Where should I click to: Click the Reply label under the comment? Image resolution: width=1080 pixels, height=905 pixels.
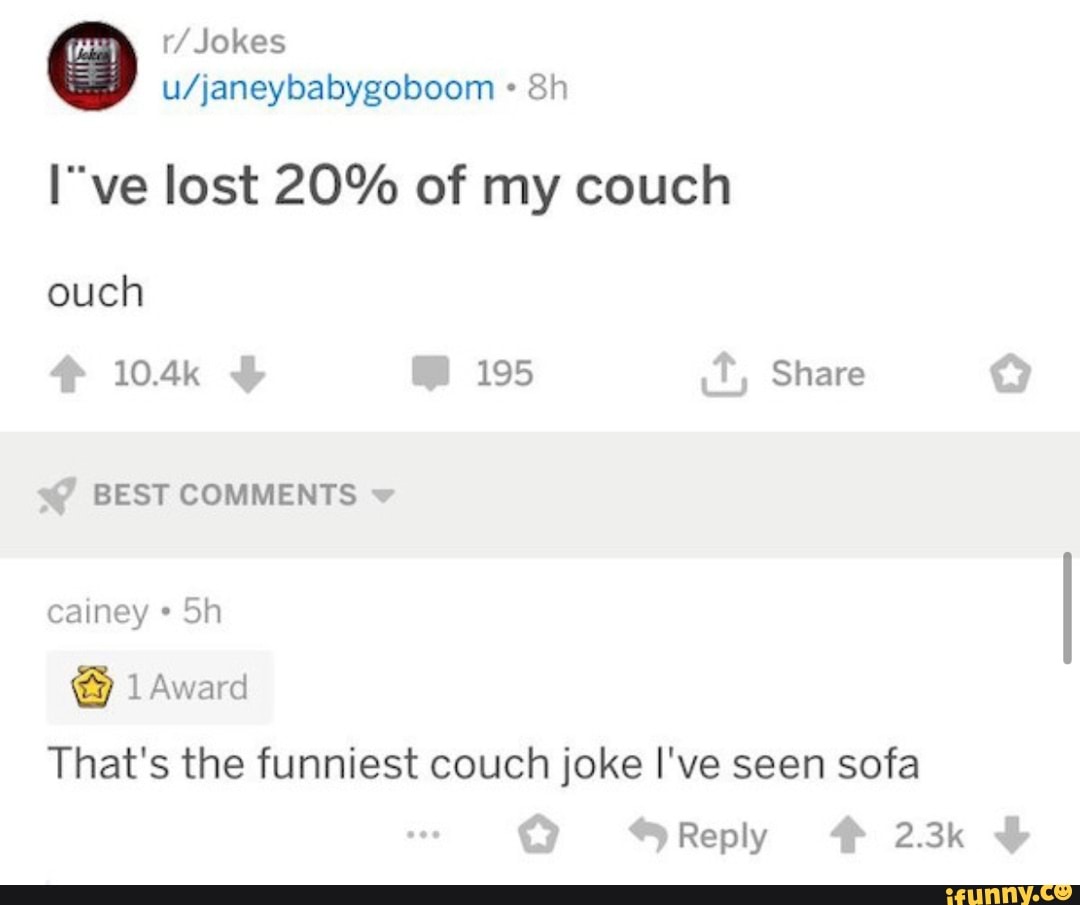point(722,833)
